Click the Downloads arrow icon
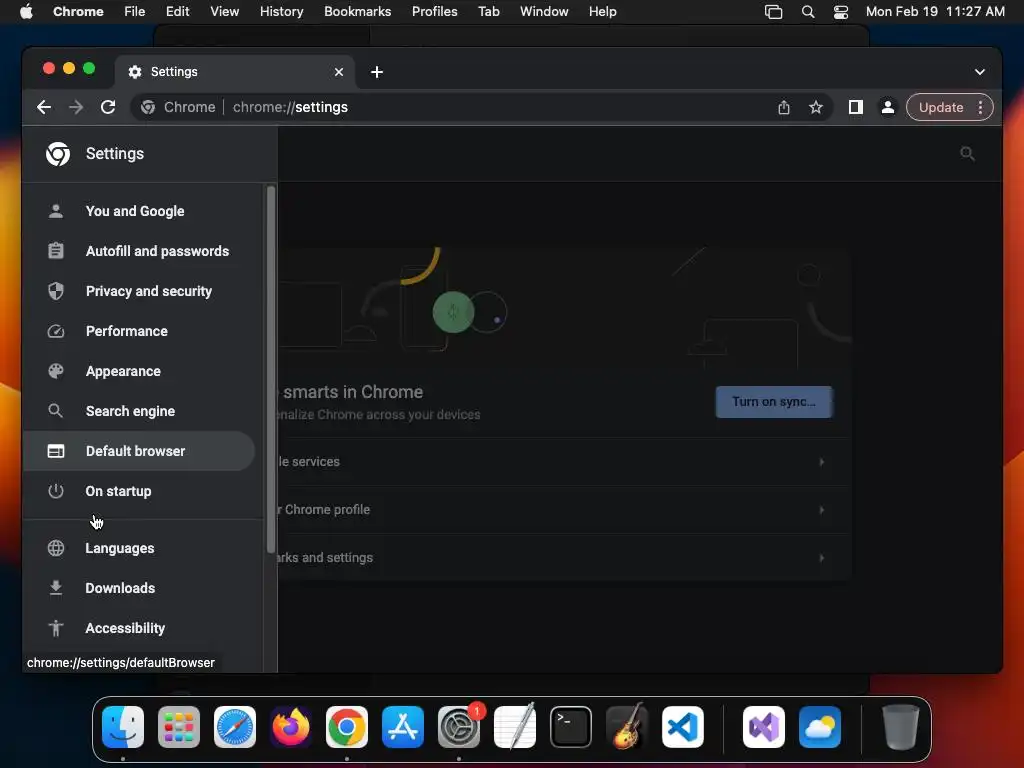The height and width of the screenshot is (768, 1024). coord(56,588)
